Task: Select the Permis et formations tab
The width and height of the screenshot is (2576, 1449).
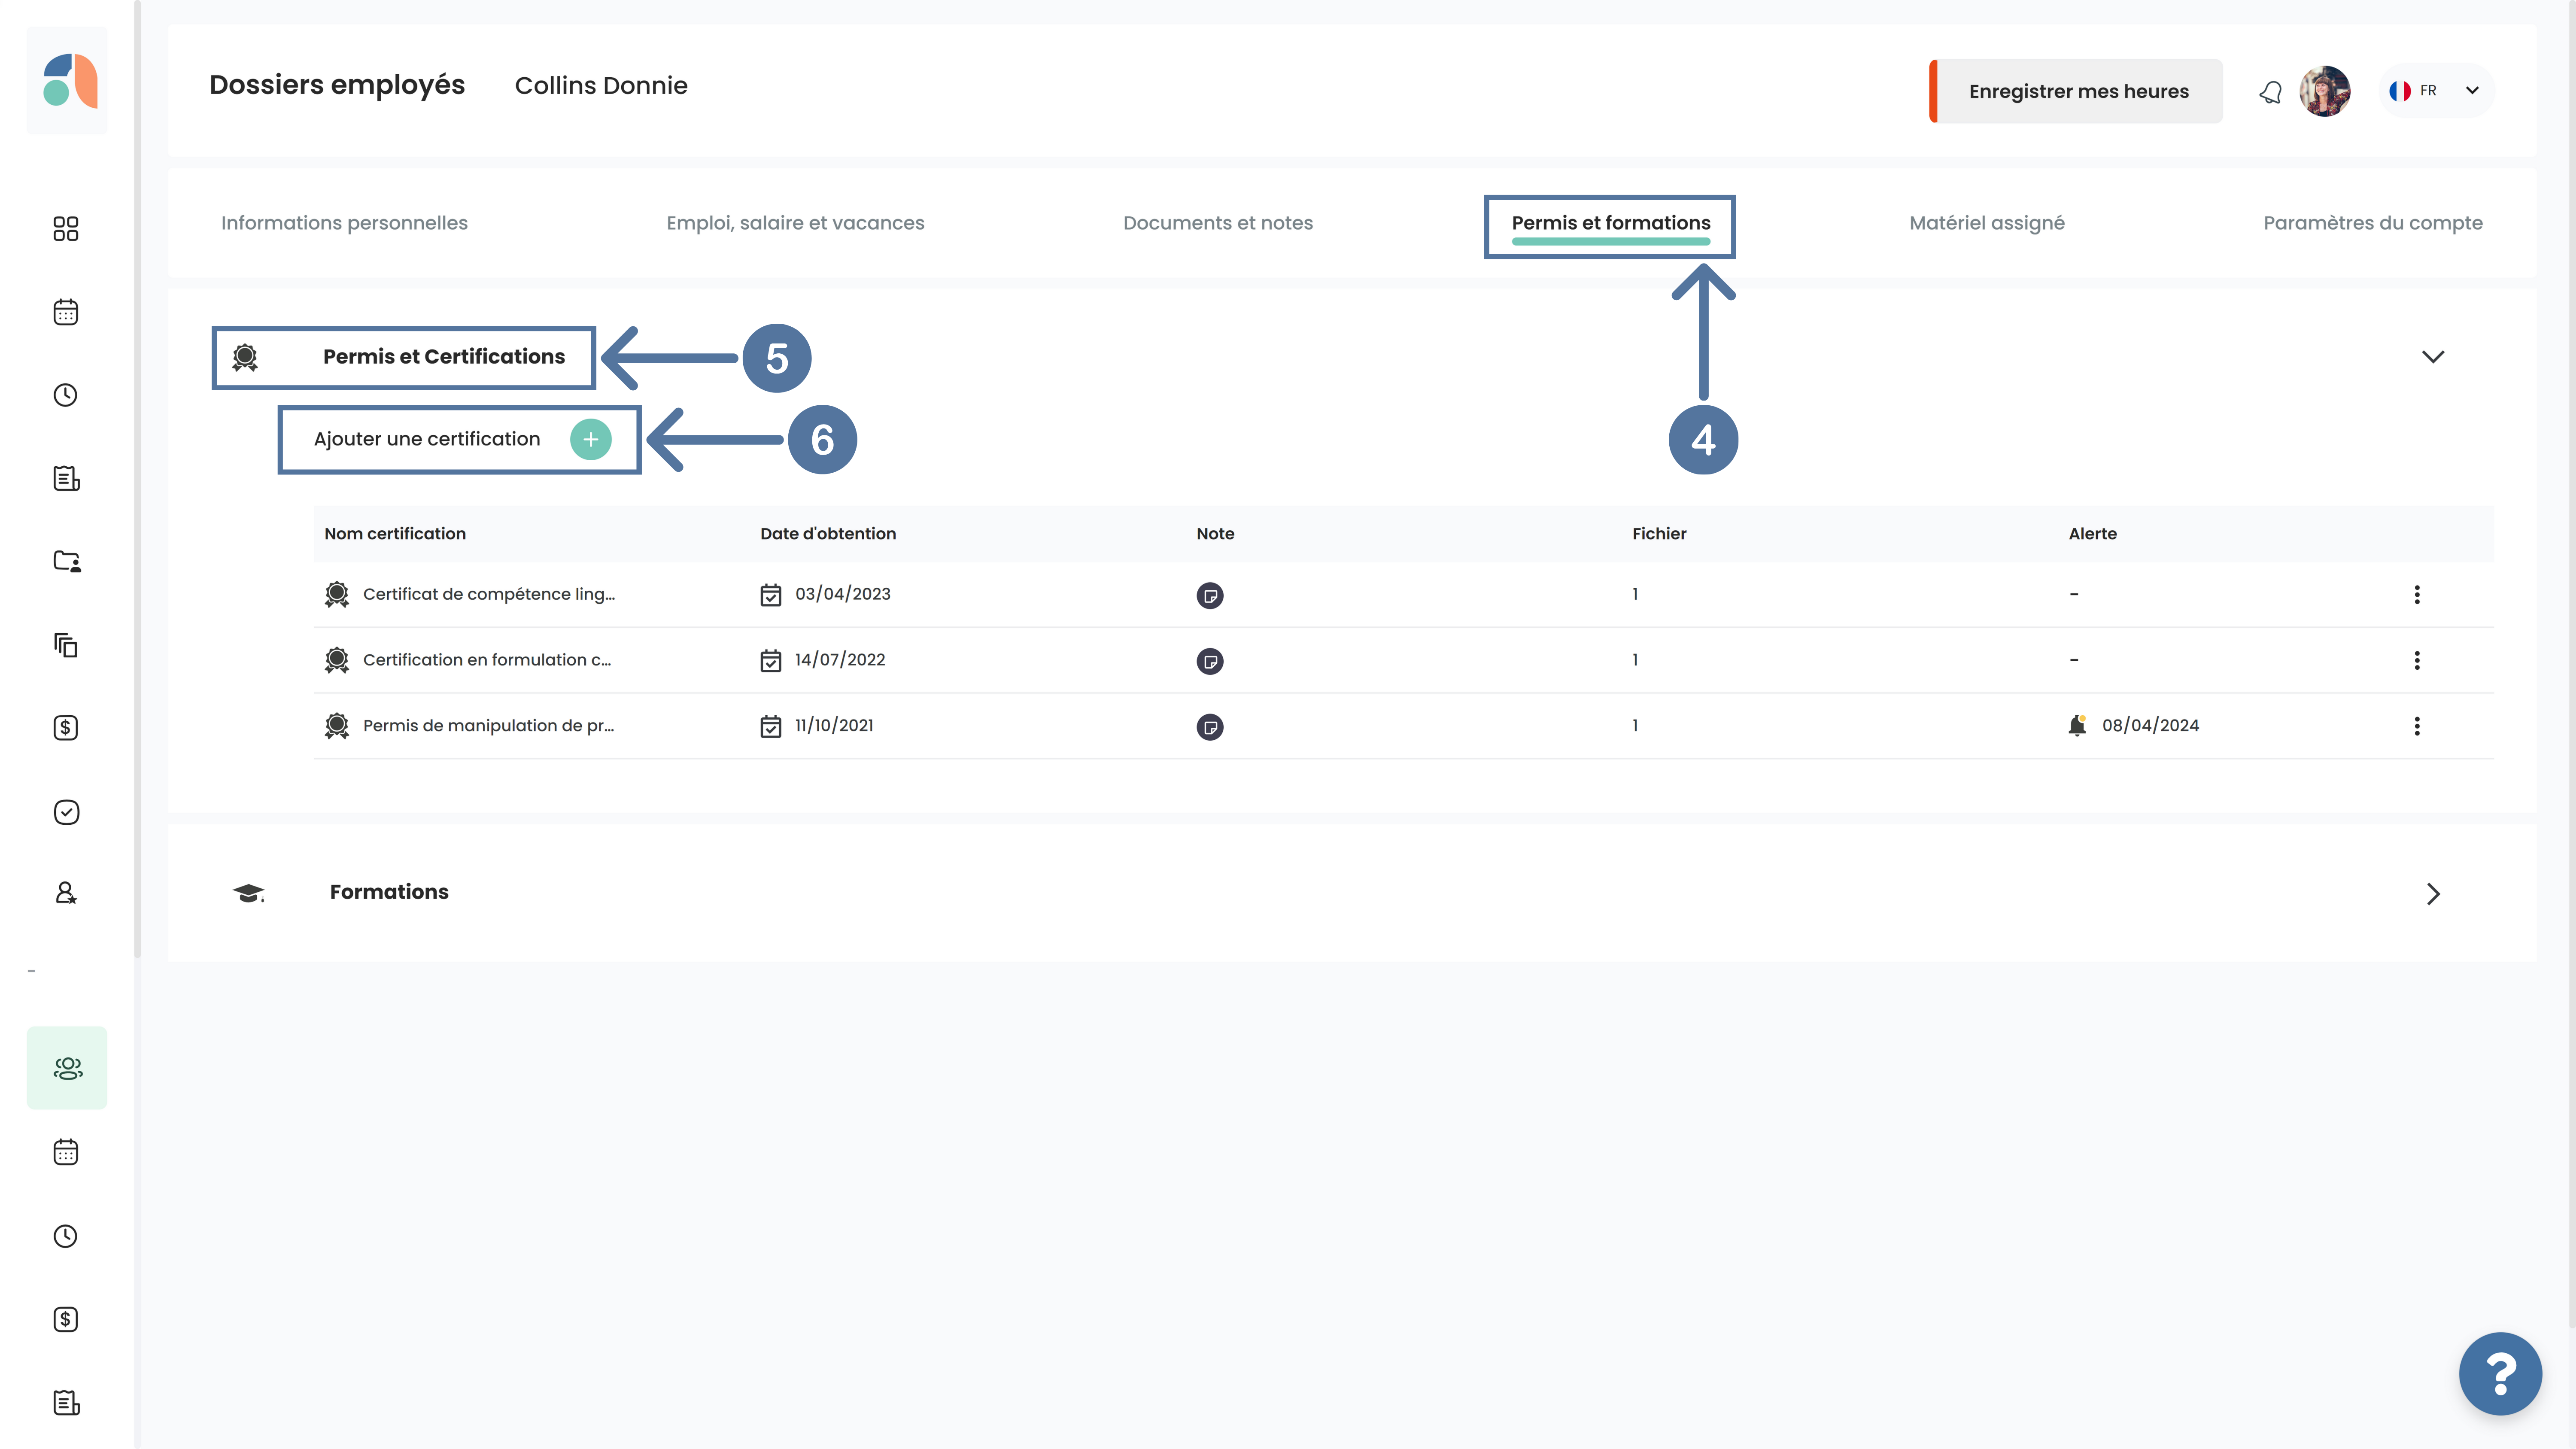Action: click(1611, 223)
